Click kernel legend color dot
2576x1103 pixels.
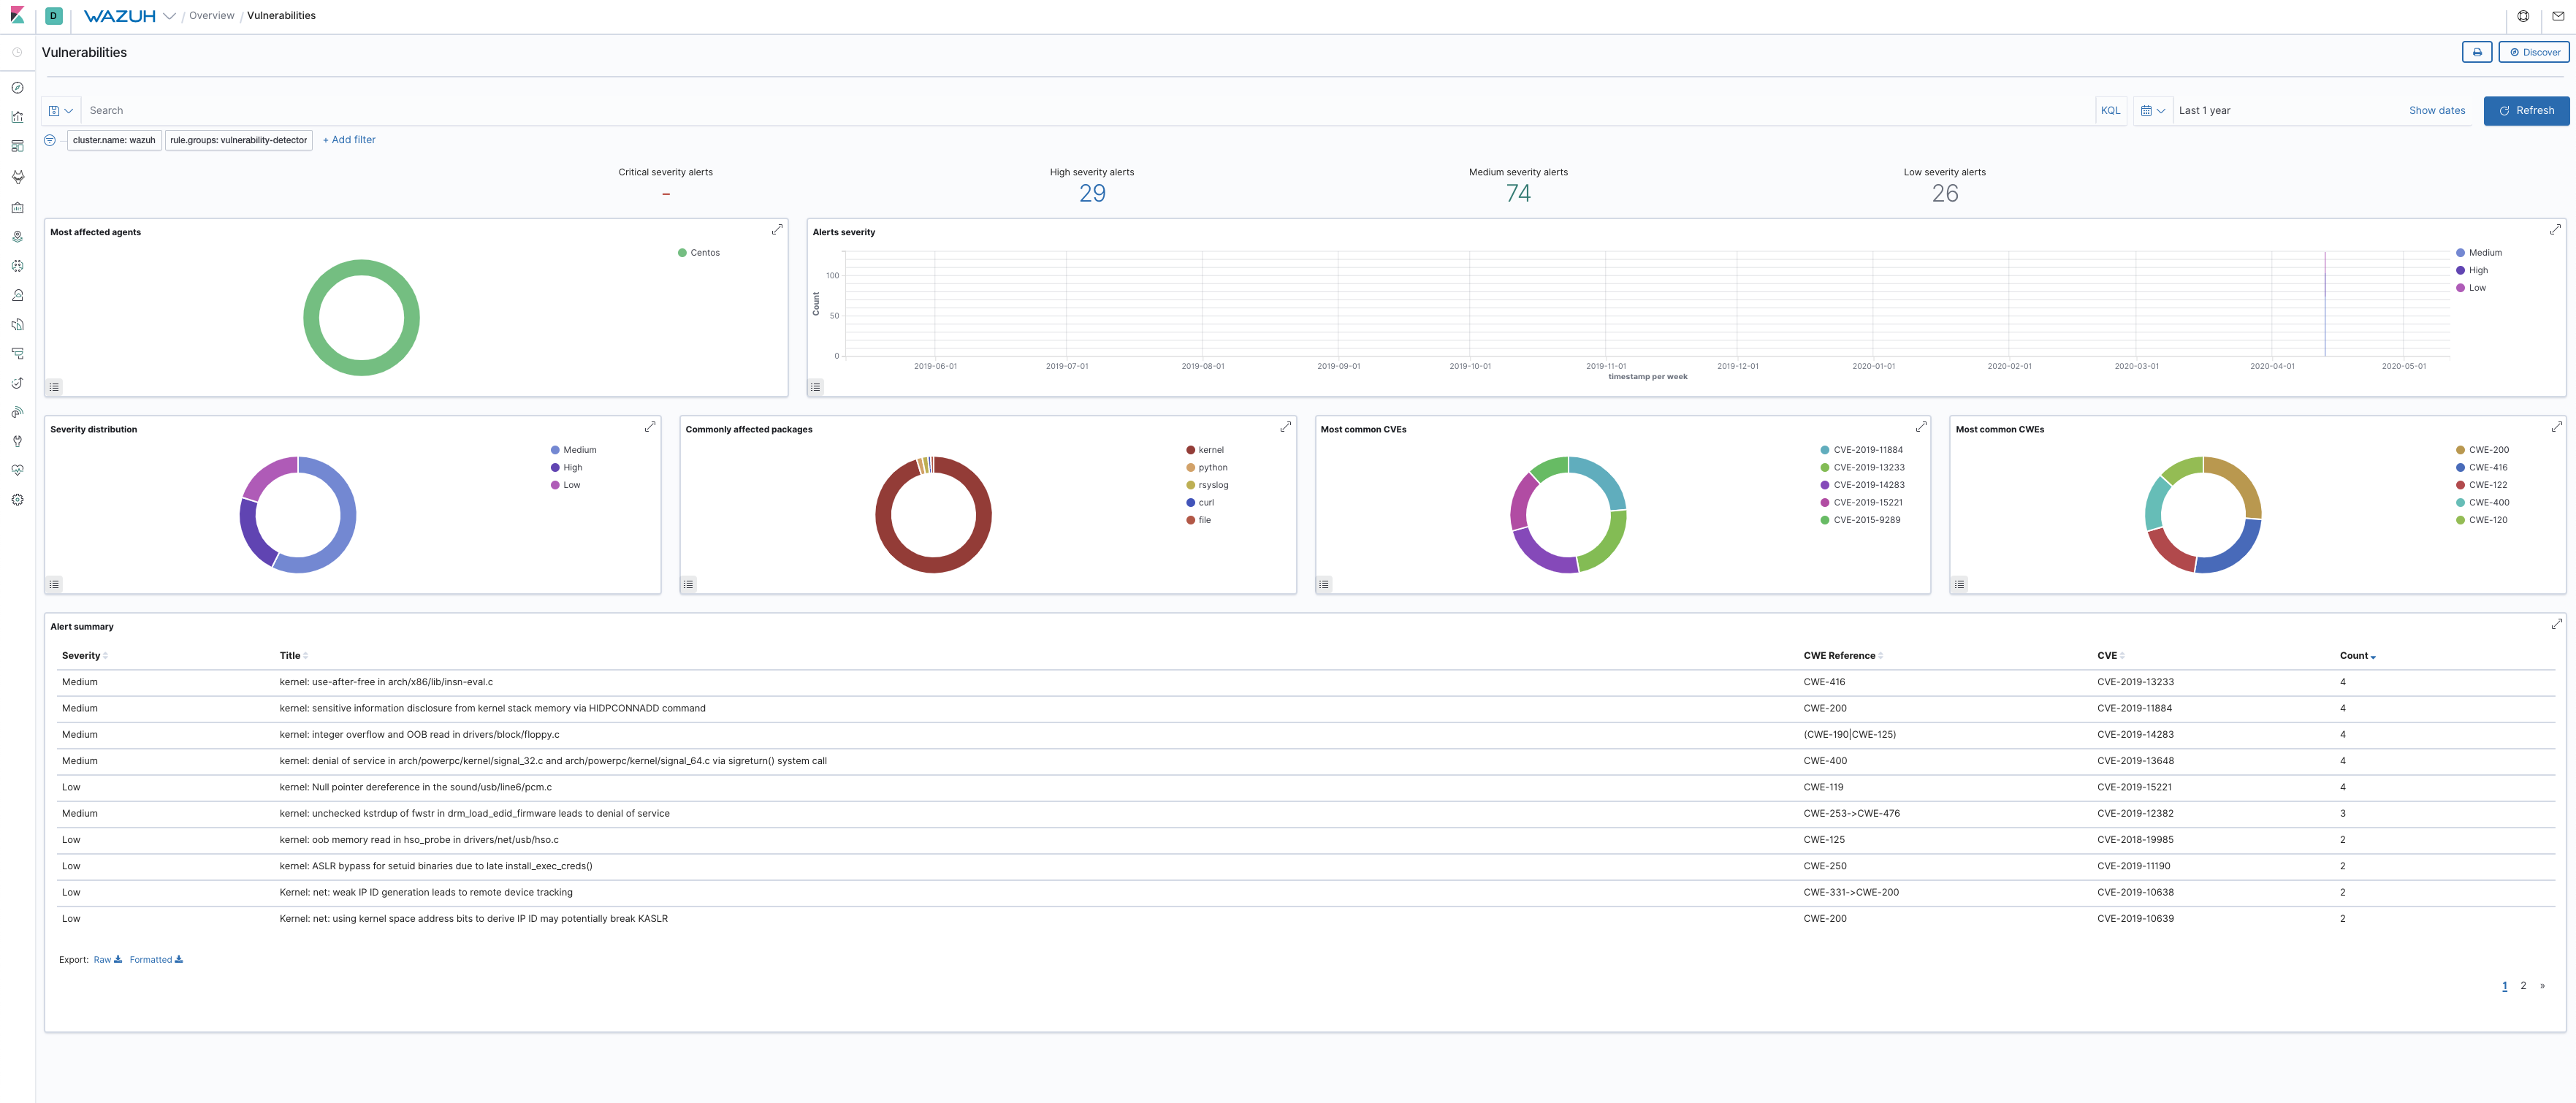pos(1190,450)
